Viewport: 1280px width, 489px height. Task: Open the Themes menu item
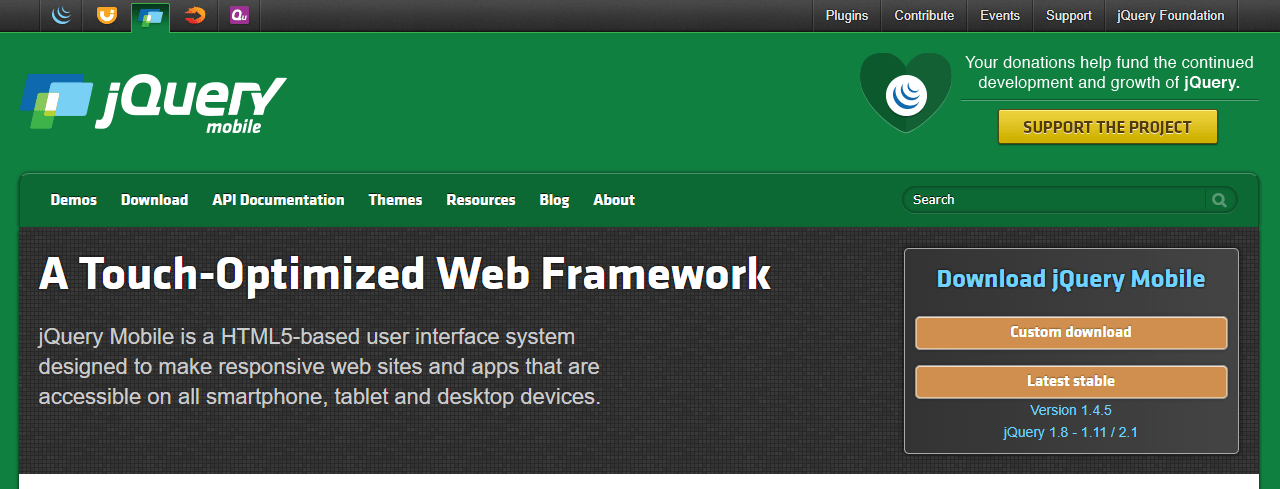(395, 200)
